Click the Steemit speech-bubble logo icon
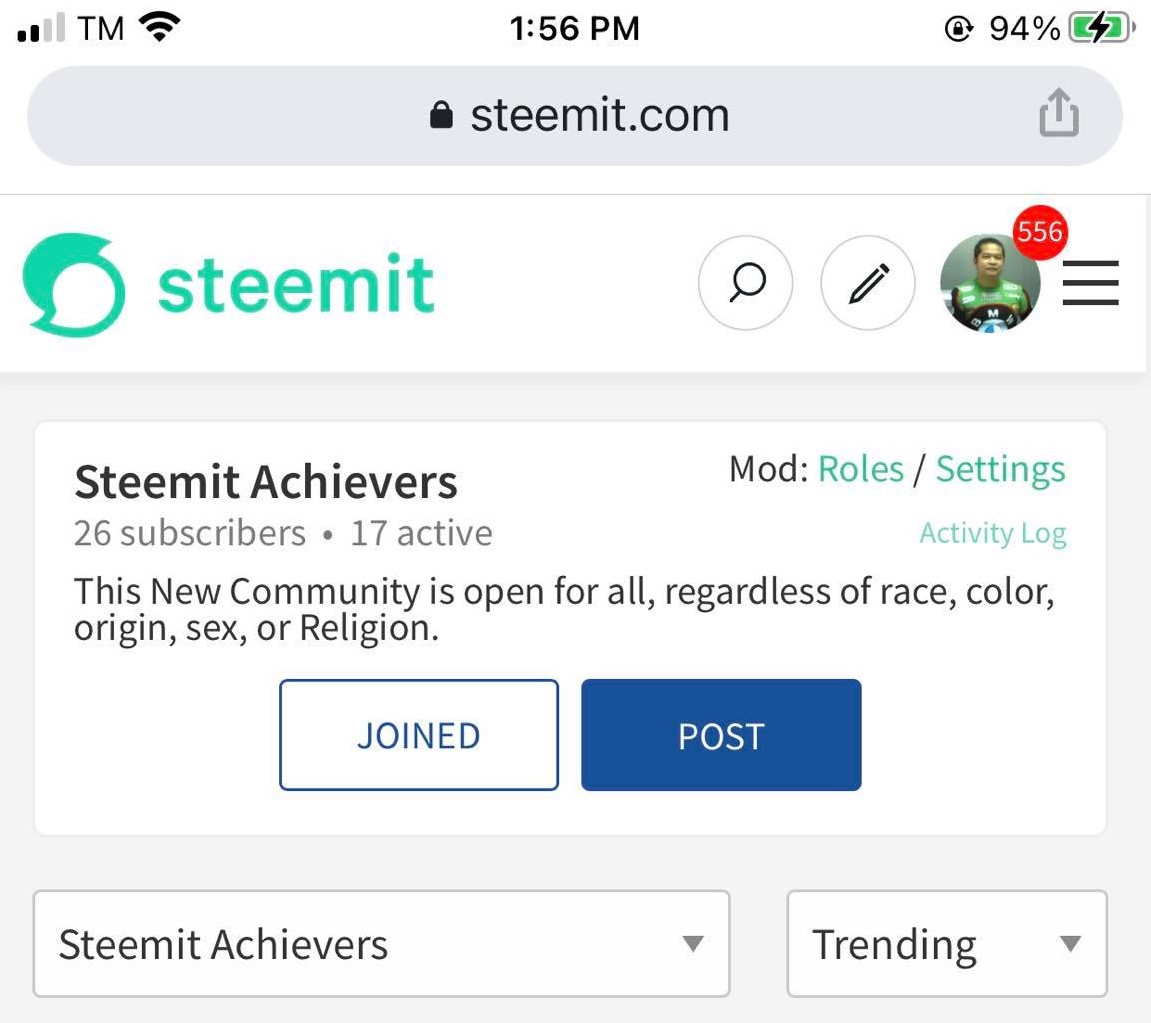 tap(73, 285)
